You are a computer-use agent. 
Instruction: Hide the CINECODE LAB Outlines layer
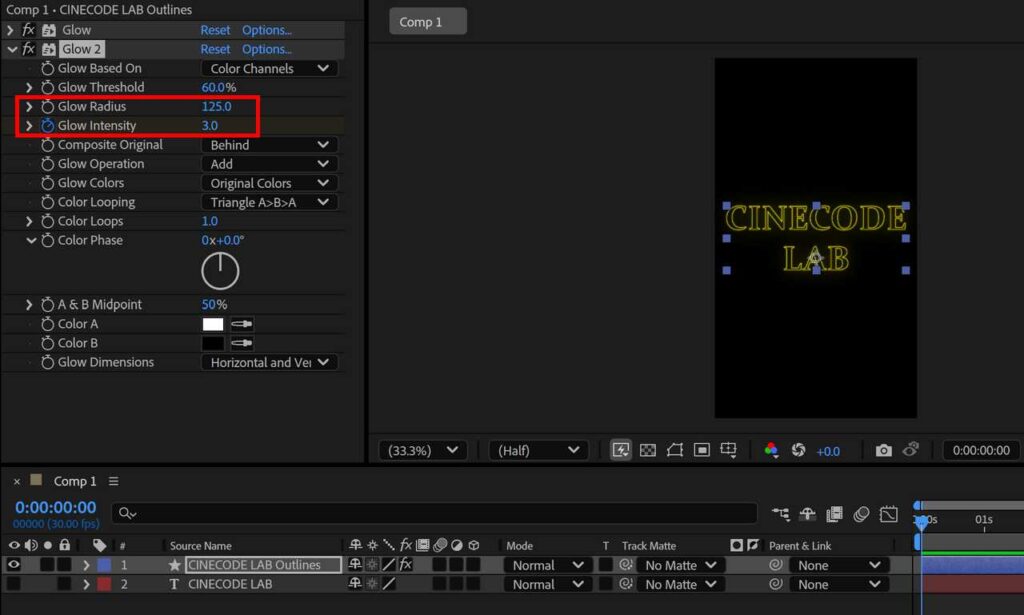pos(13,564)
